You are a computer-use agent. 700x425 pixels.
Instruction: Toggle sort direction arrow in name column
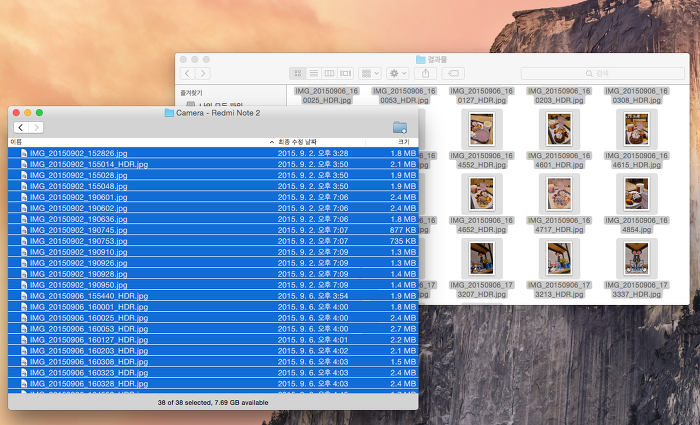tap(271, 142)
